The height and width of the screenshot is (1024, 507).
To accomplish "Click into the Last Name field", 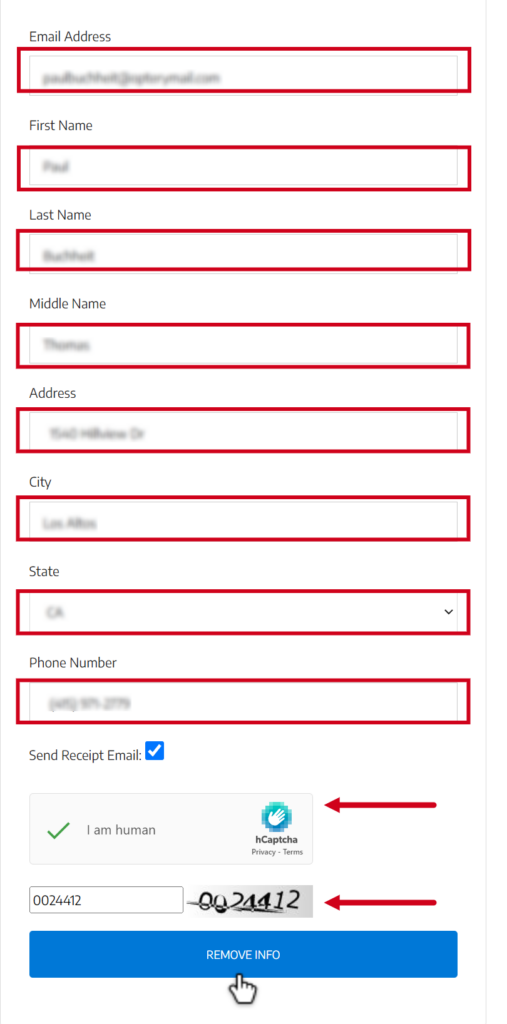I will [x=243, y=254].
